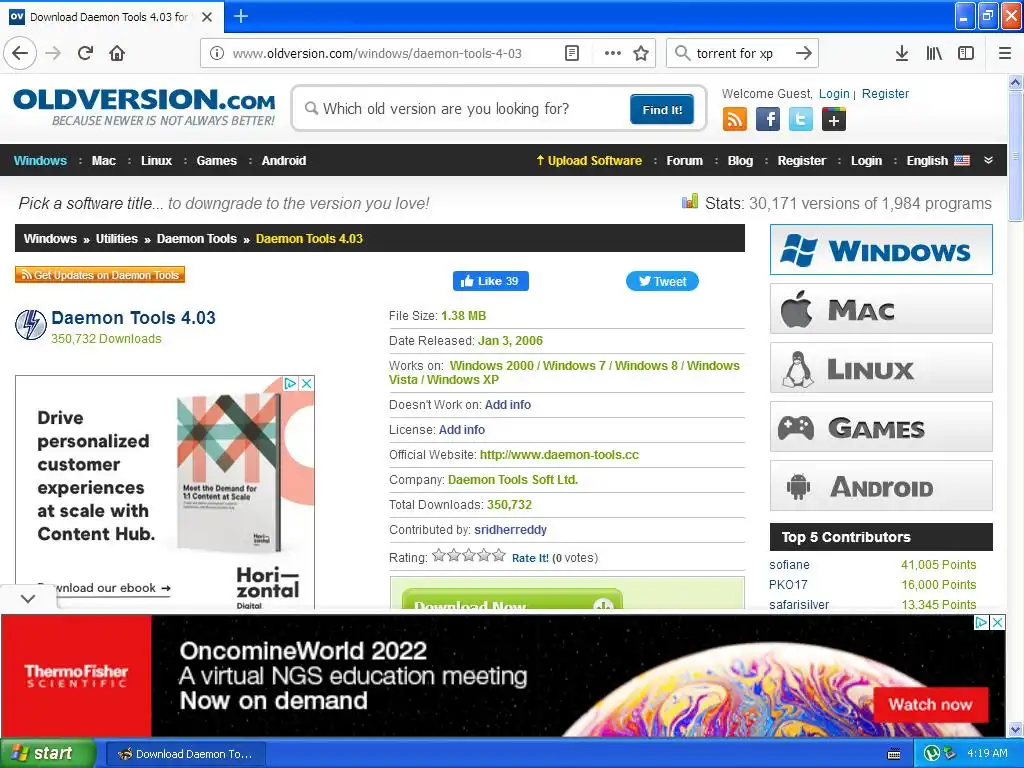Submit the 'torrent for xp' search arrow
Viewport: 1024px width, 768px height.
(x=804, y=54)
